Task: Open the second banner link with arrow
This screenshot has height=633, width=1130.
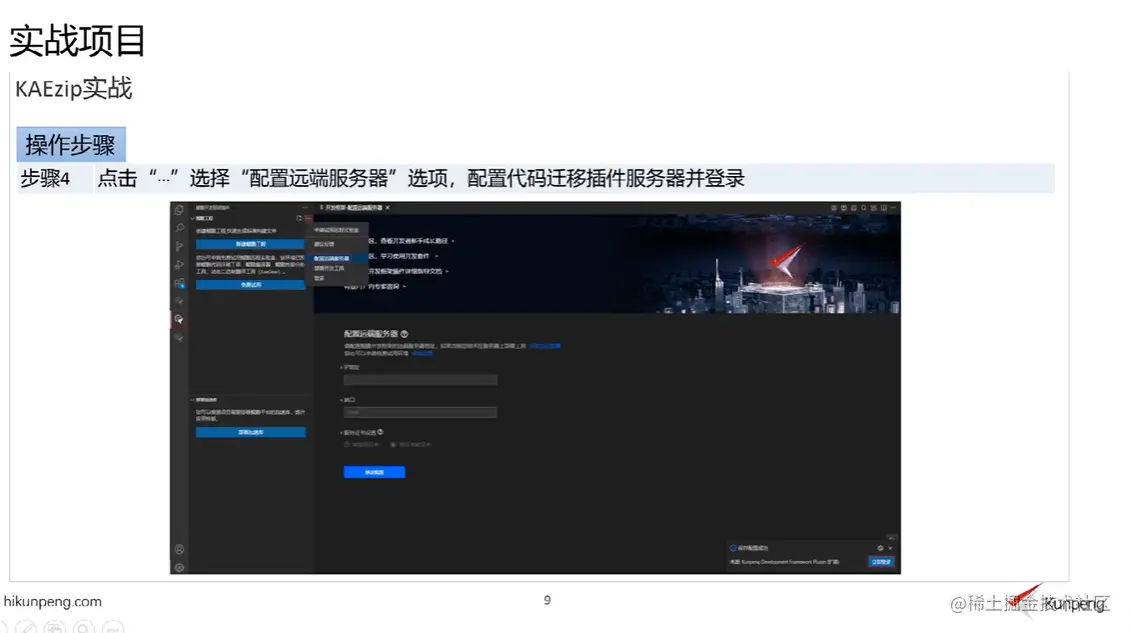Action: pos(404,256)
